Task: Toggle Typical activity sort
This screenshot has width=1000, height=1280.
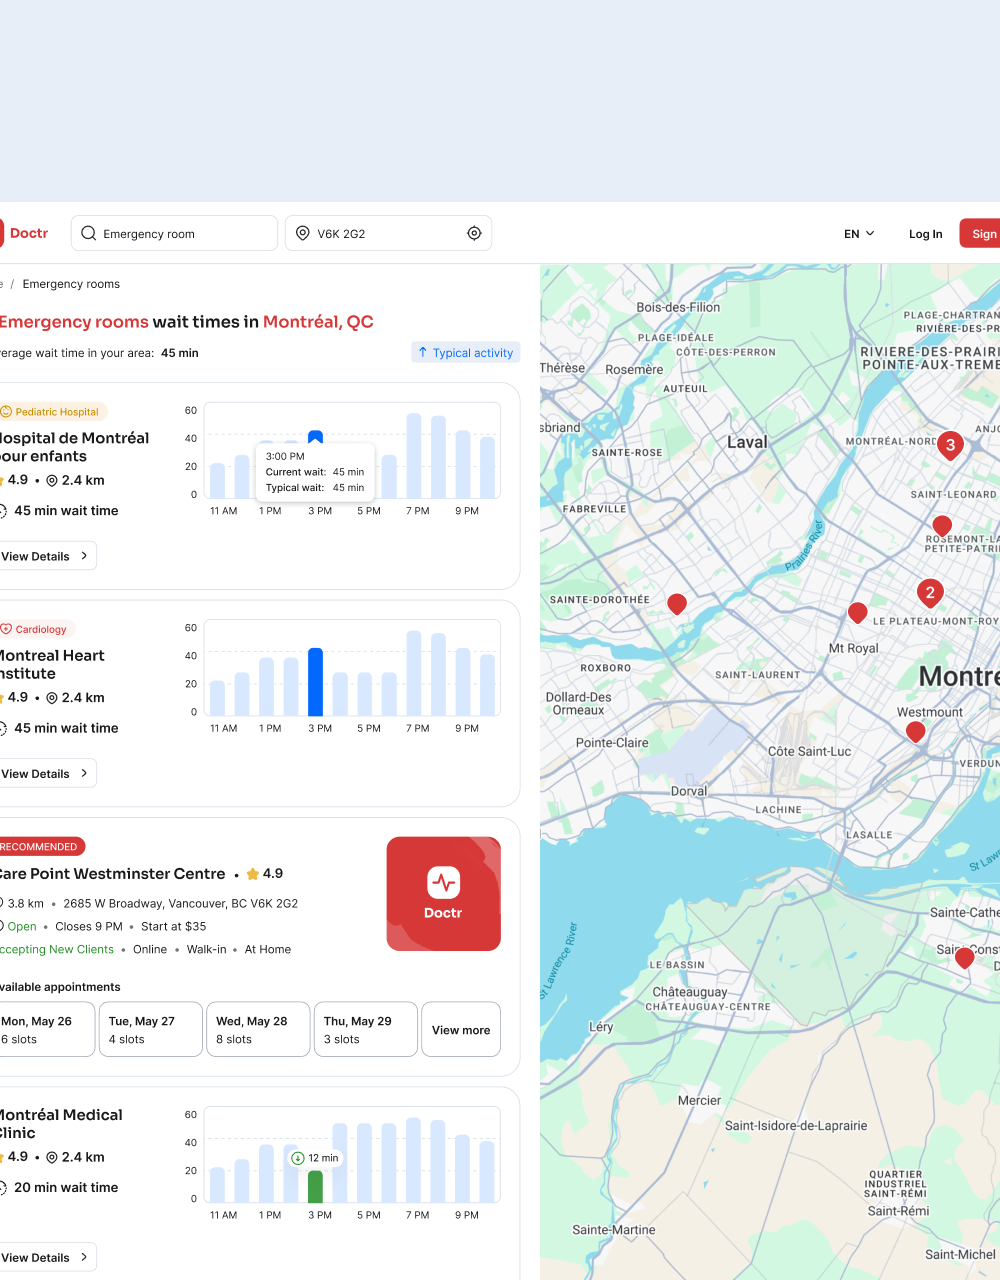Action: click(466, 352)
